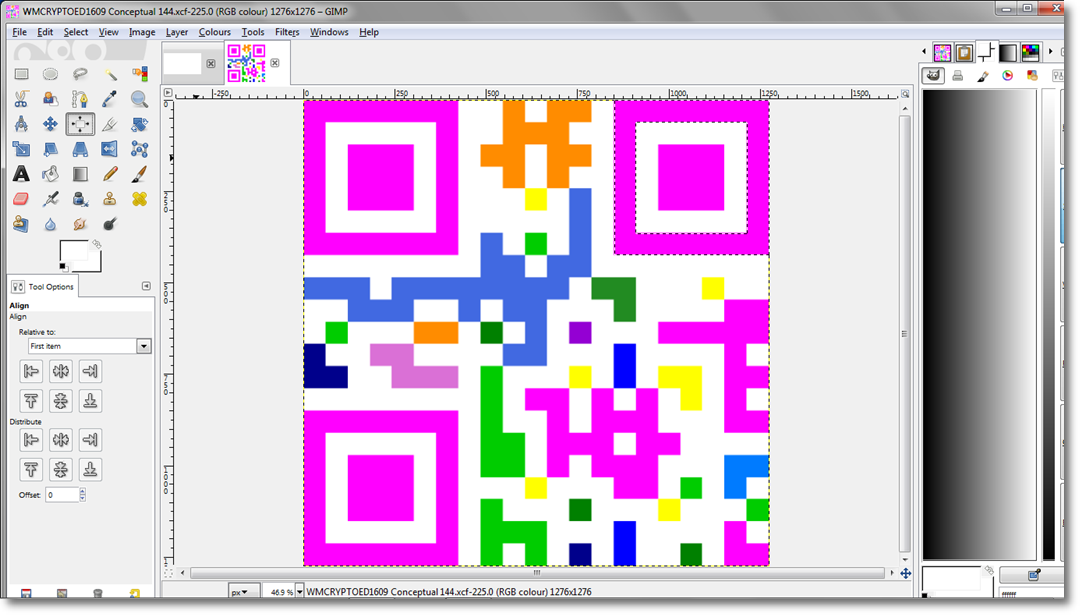Select the Rotate tool
This screenshot has width=1080, height=615.
pos(139,124)
